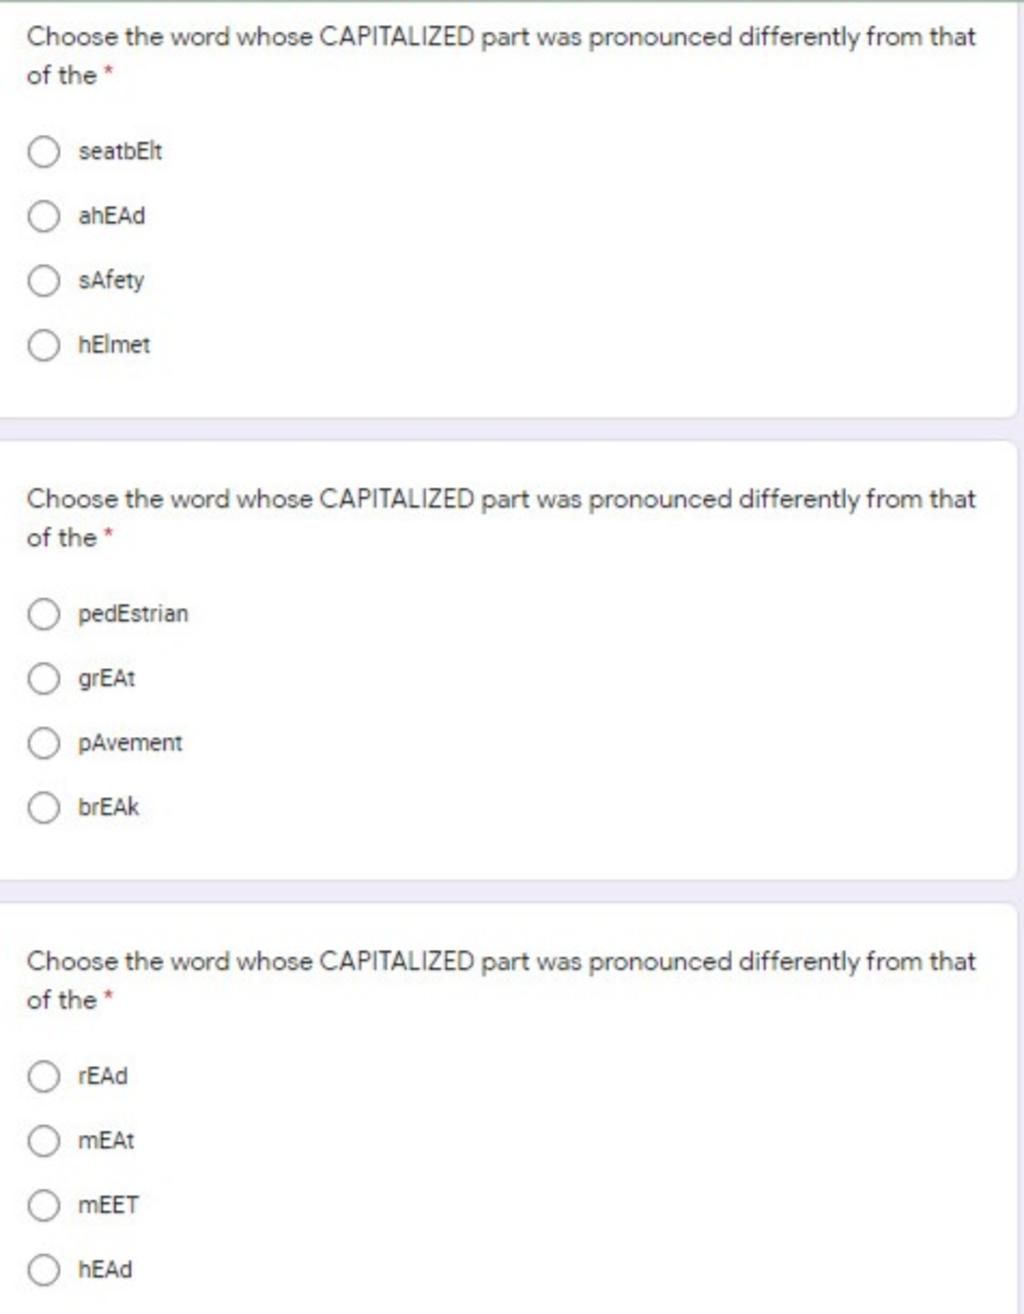Click the second question title text
Screen dimensions: 1024x1314
(x=501, y=518)
